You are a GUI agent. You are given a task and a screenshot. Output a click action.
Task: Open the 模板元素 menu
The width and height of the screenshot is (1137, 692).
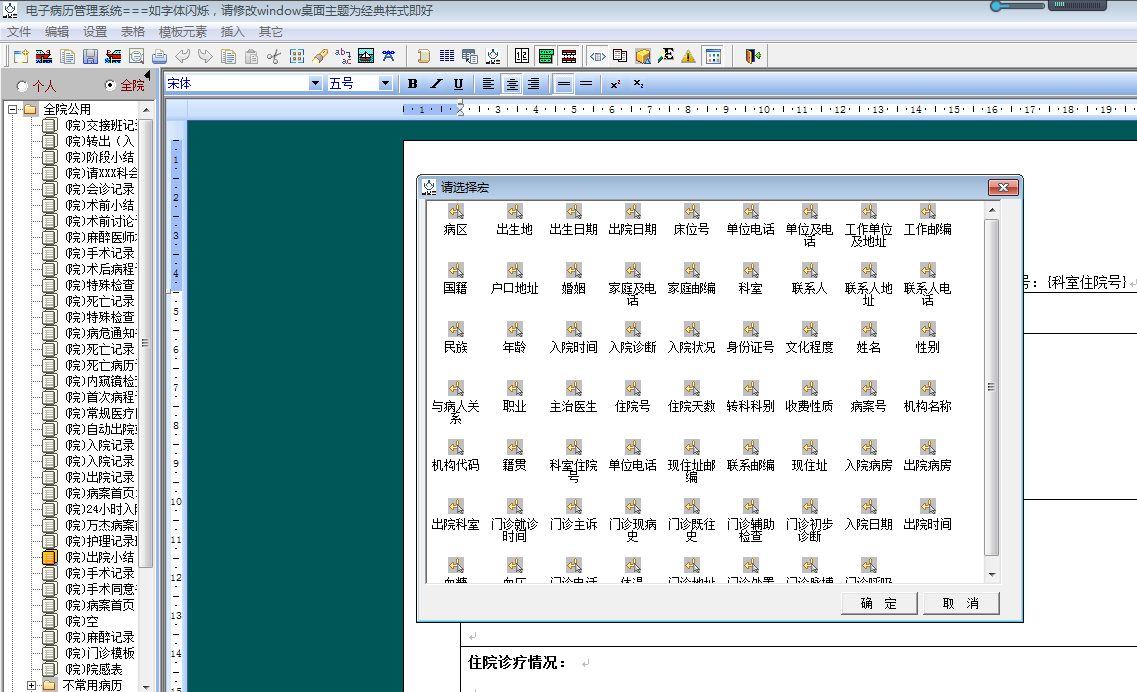coord(183,32)
